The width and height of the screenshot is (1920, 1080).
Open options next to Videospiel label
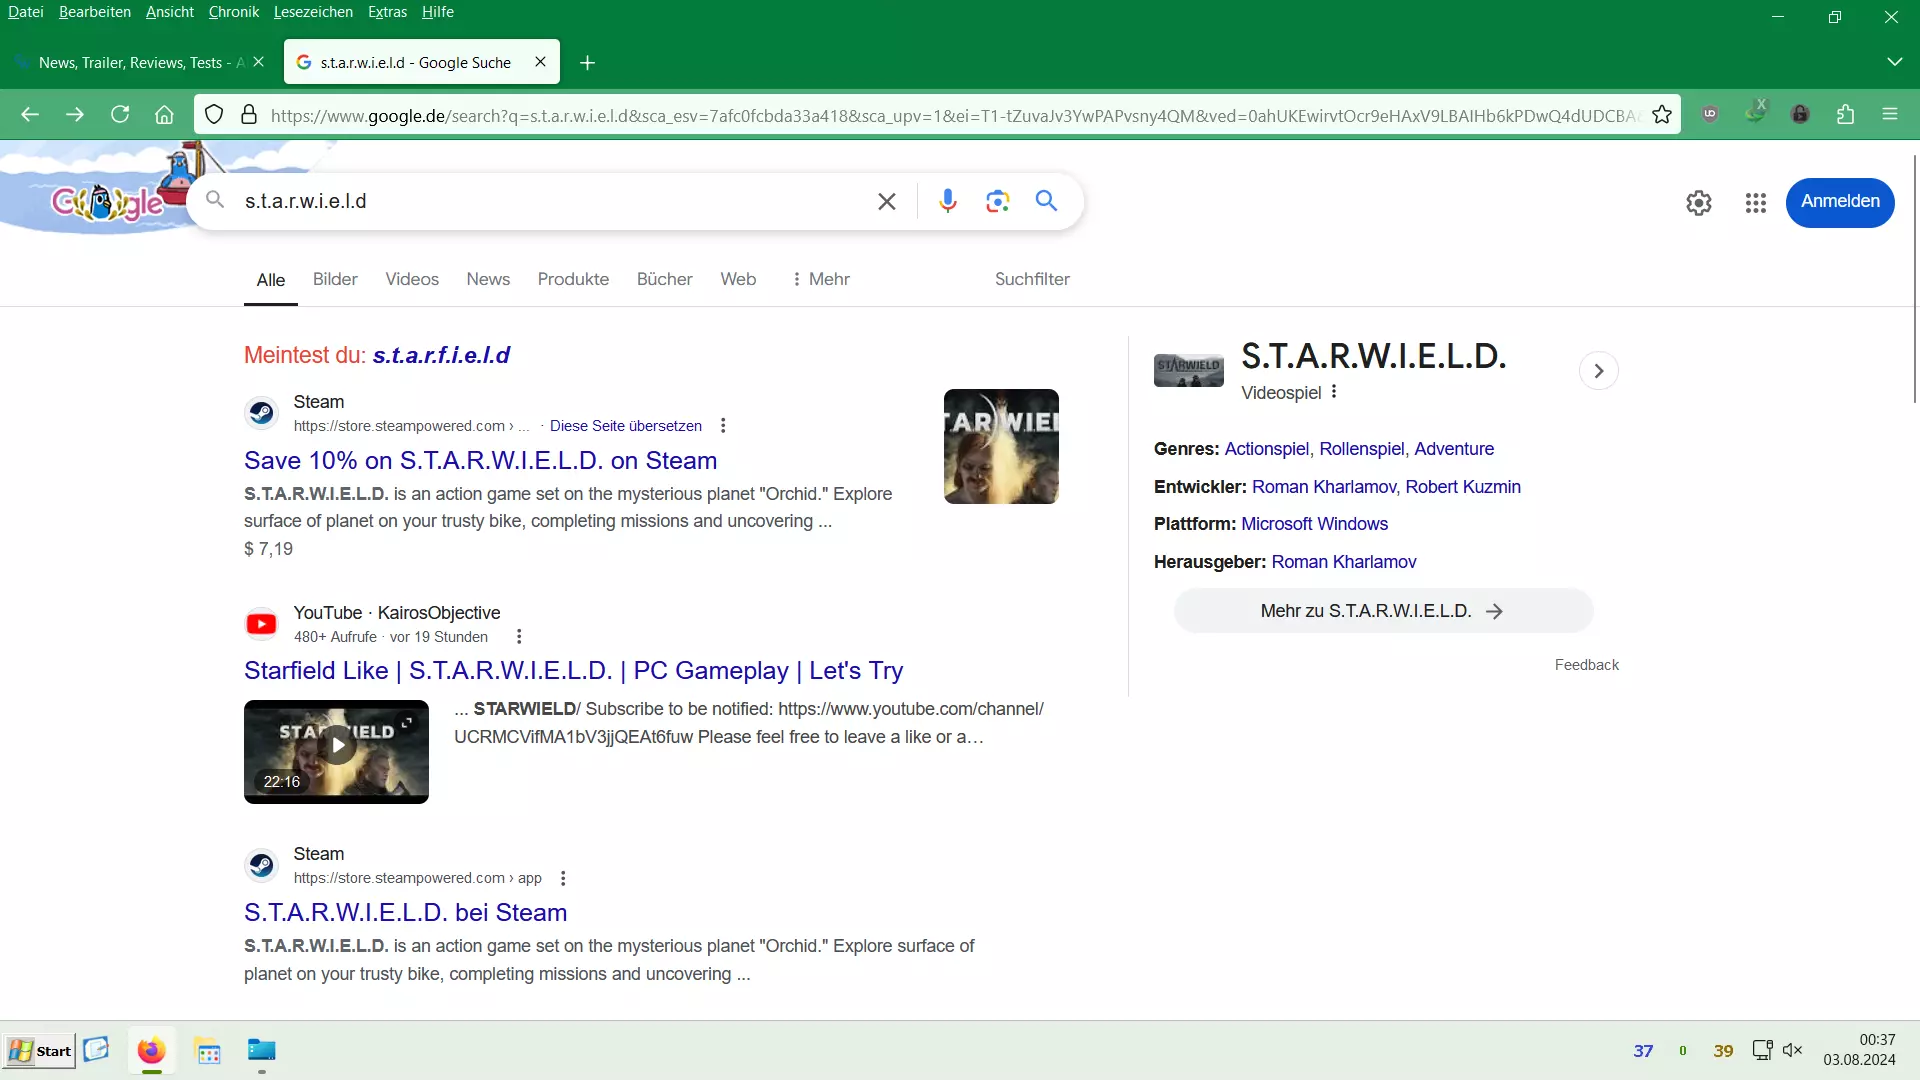(x=1334, y=392)
